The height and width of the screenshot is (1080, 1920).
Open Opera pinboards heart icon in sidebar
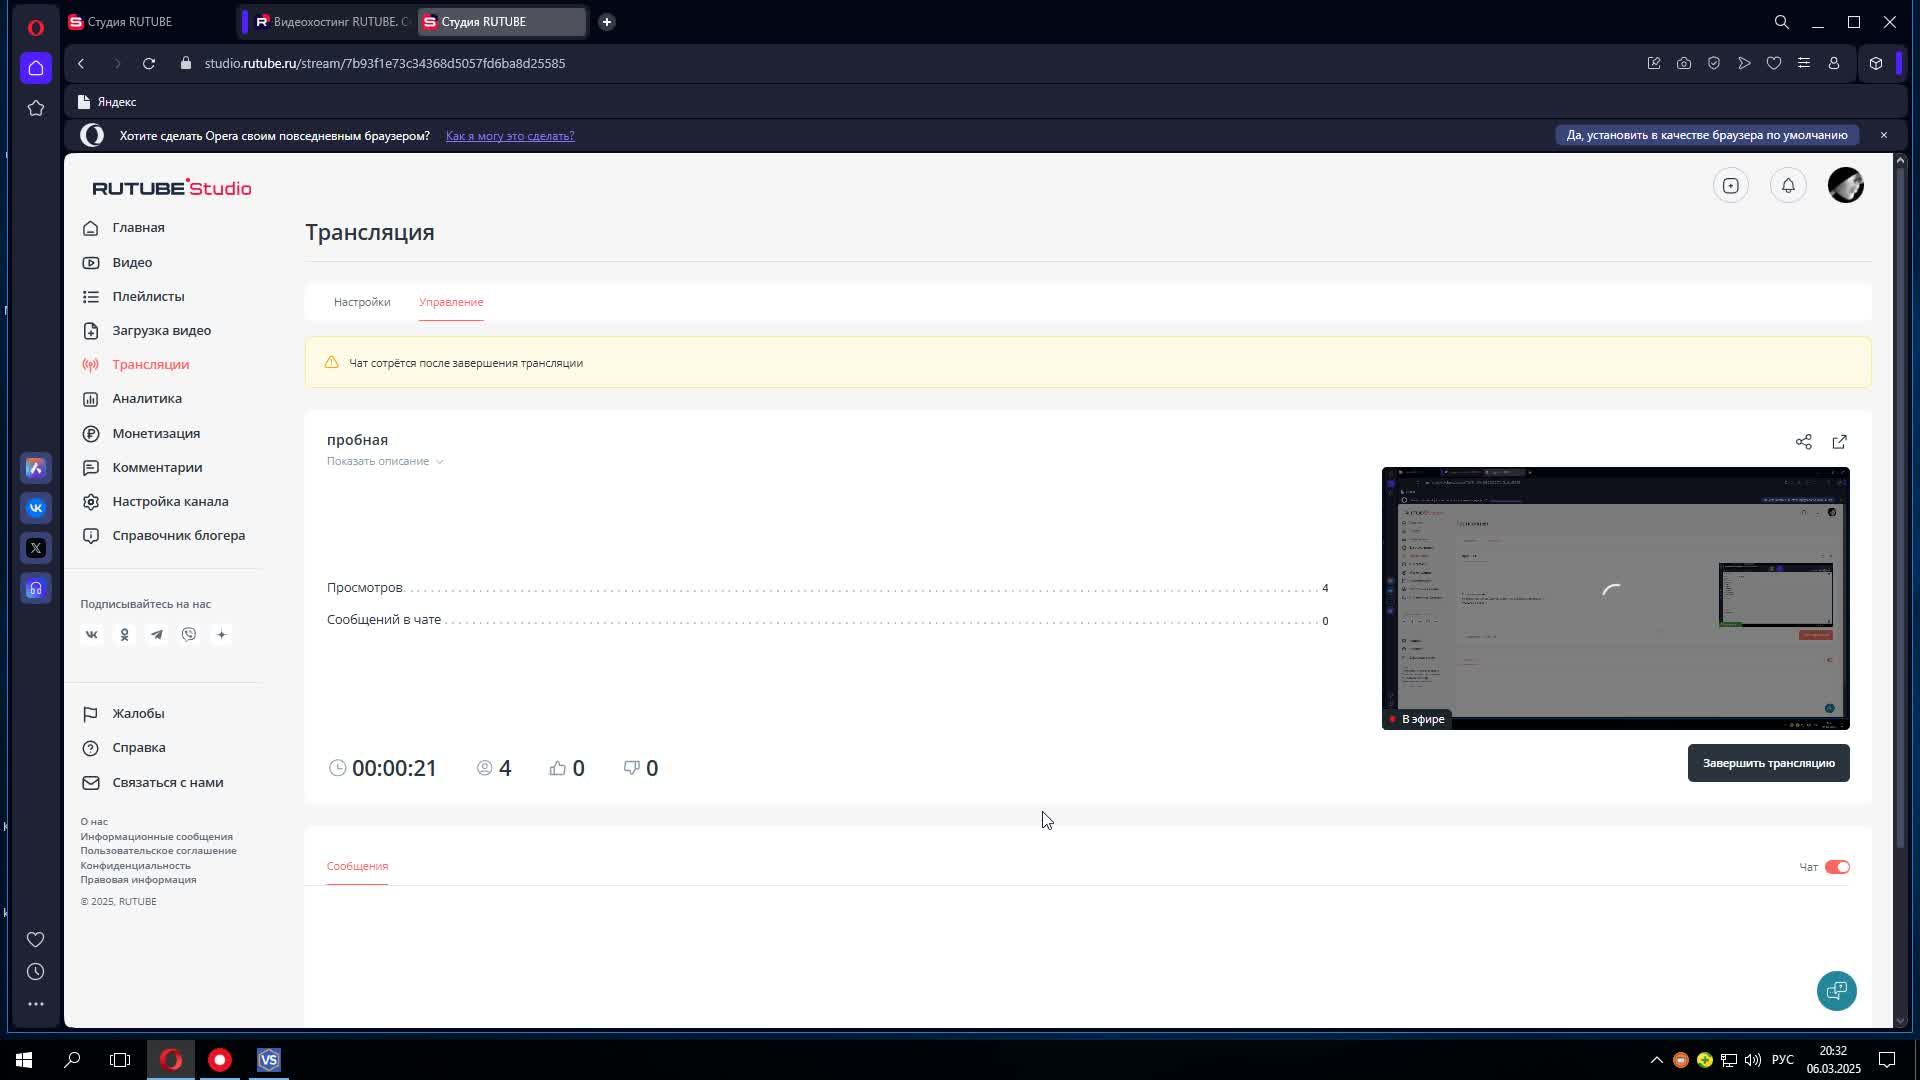(x=36, y=940)
